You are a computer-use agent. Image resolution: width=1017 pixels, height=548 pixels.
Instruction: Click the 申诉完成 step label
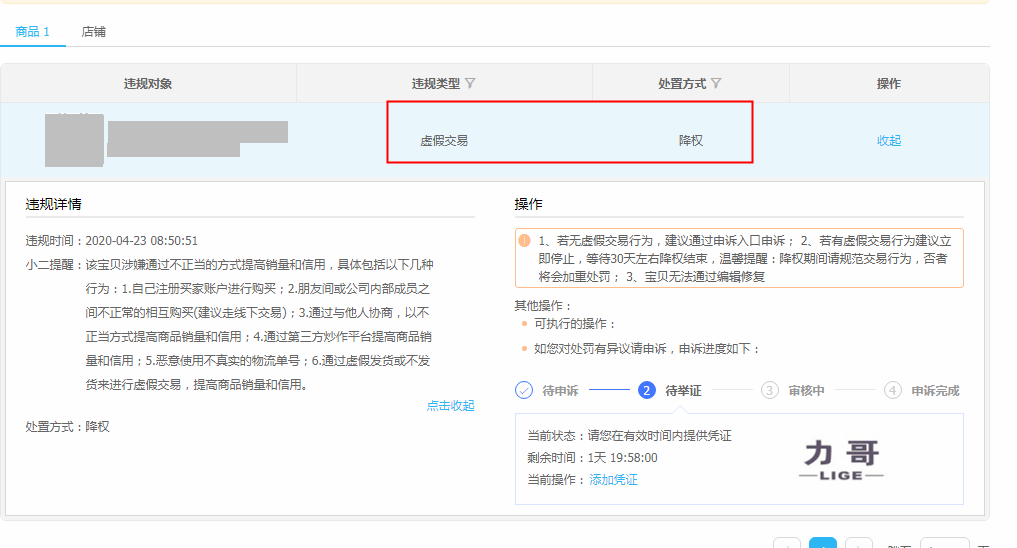click(935, 390)
